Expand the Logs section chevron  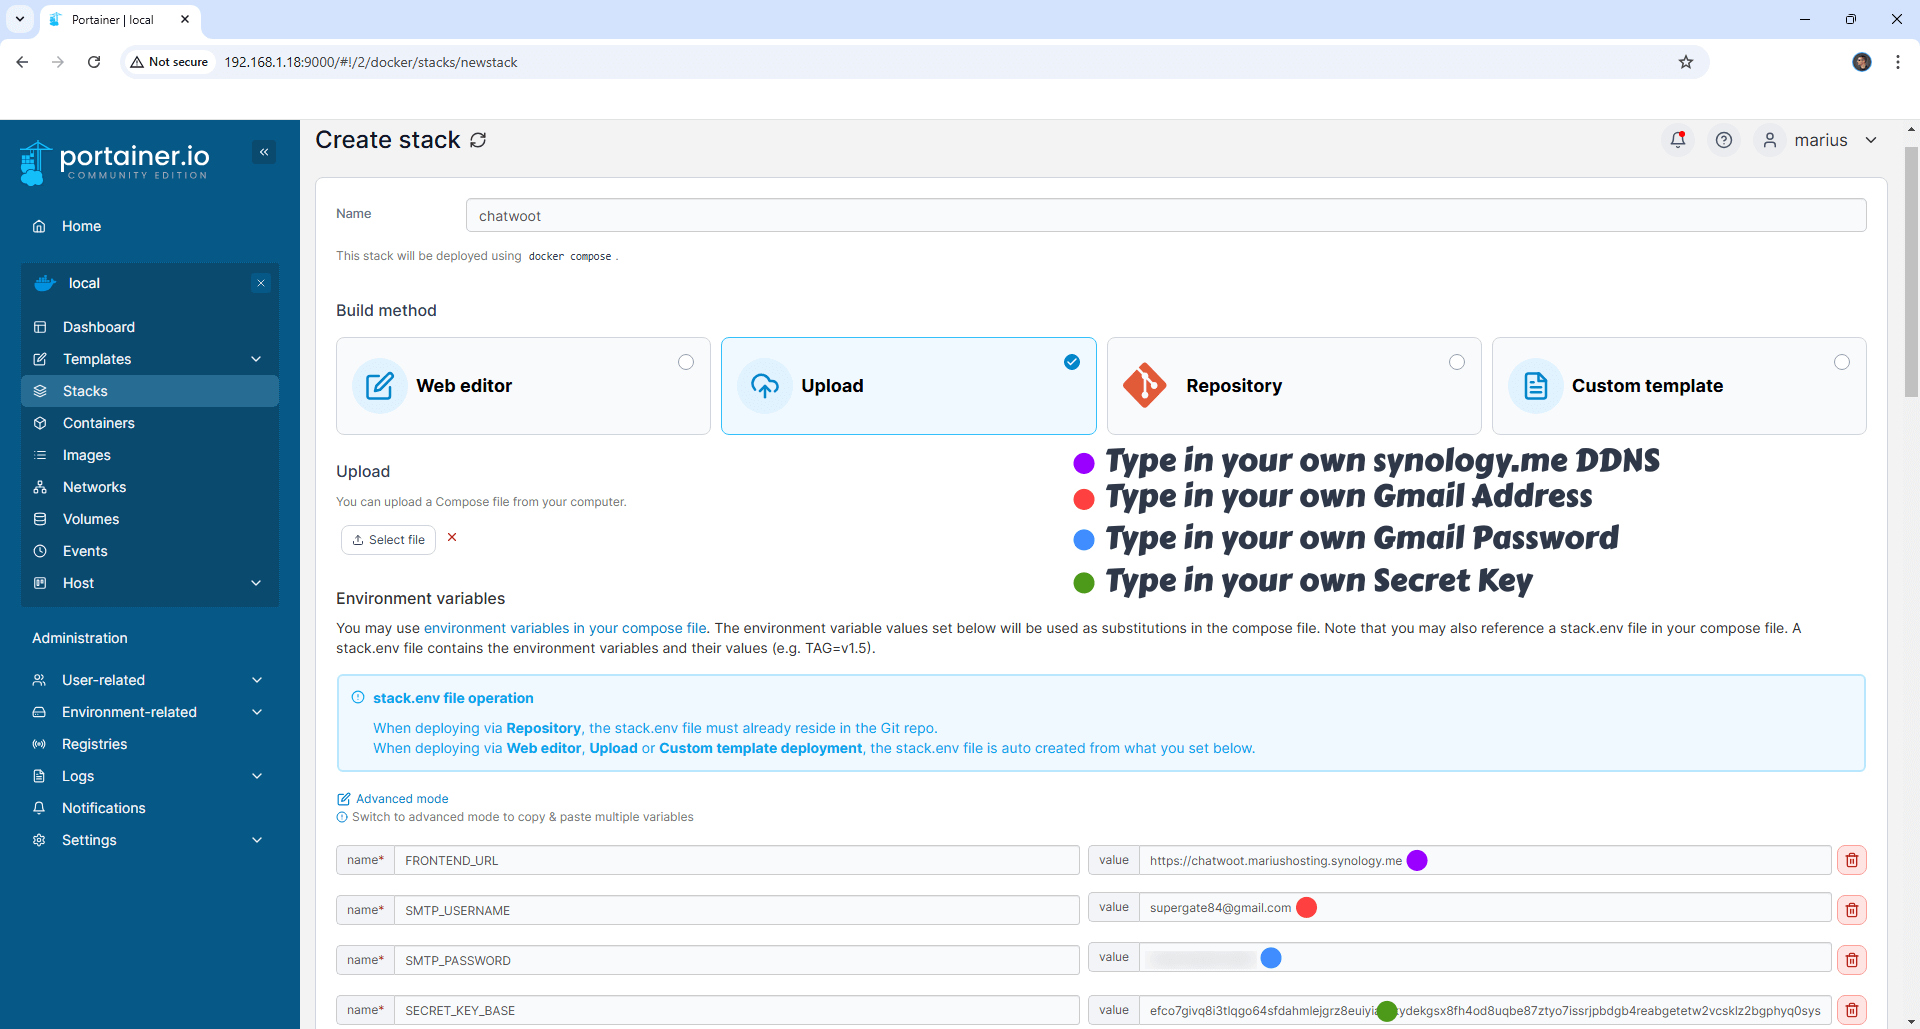pyautogui.click(x=257, y=776)
